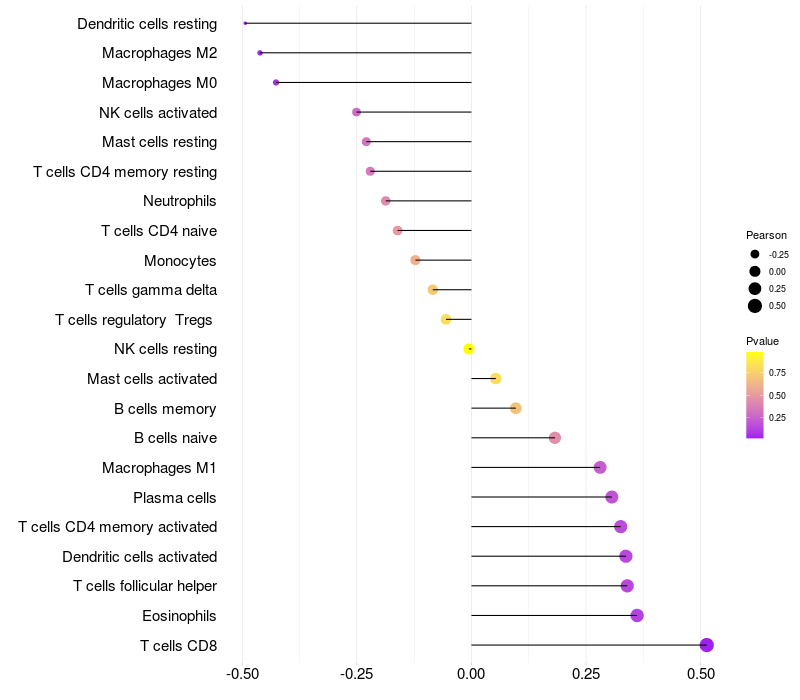Image resolution: width=800 pixels, height=700 pixels.
Task: Select the B cells naive dot
Action: click(x=555, y=438)
